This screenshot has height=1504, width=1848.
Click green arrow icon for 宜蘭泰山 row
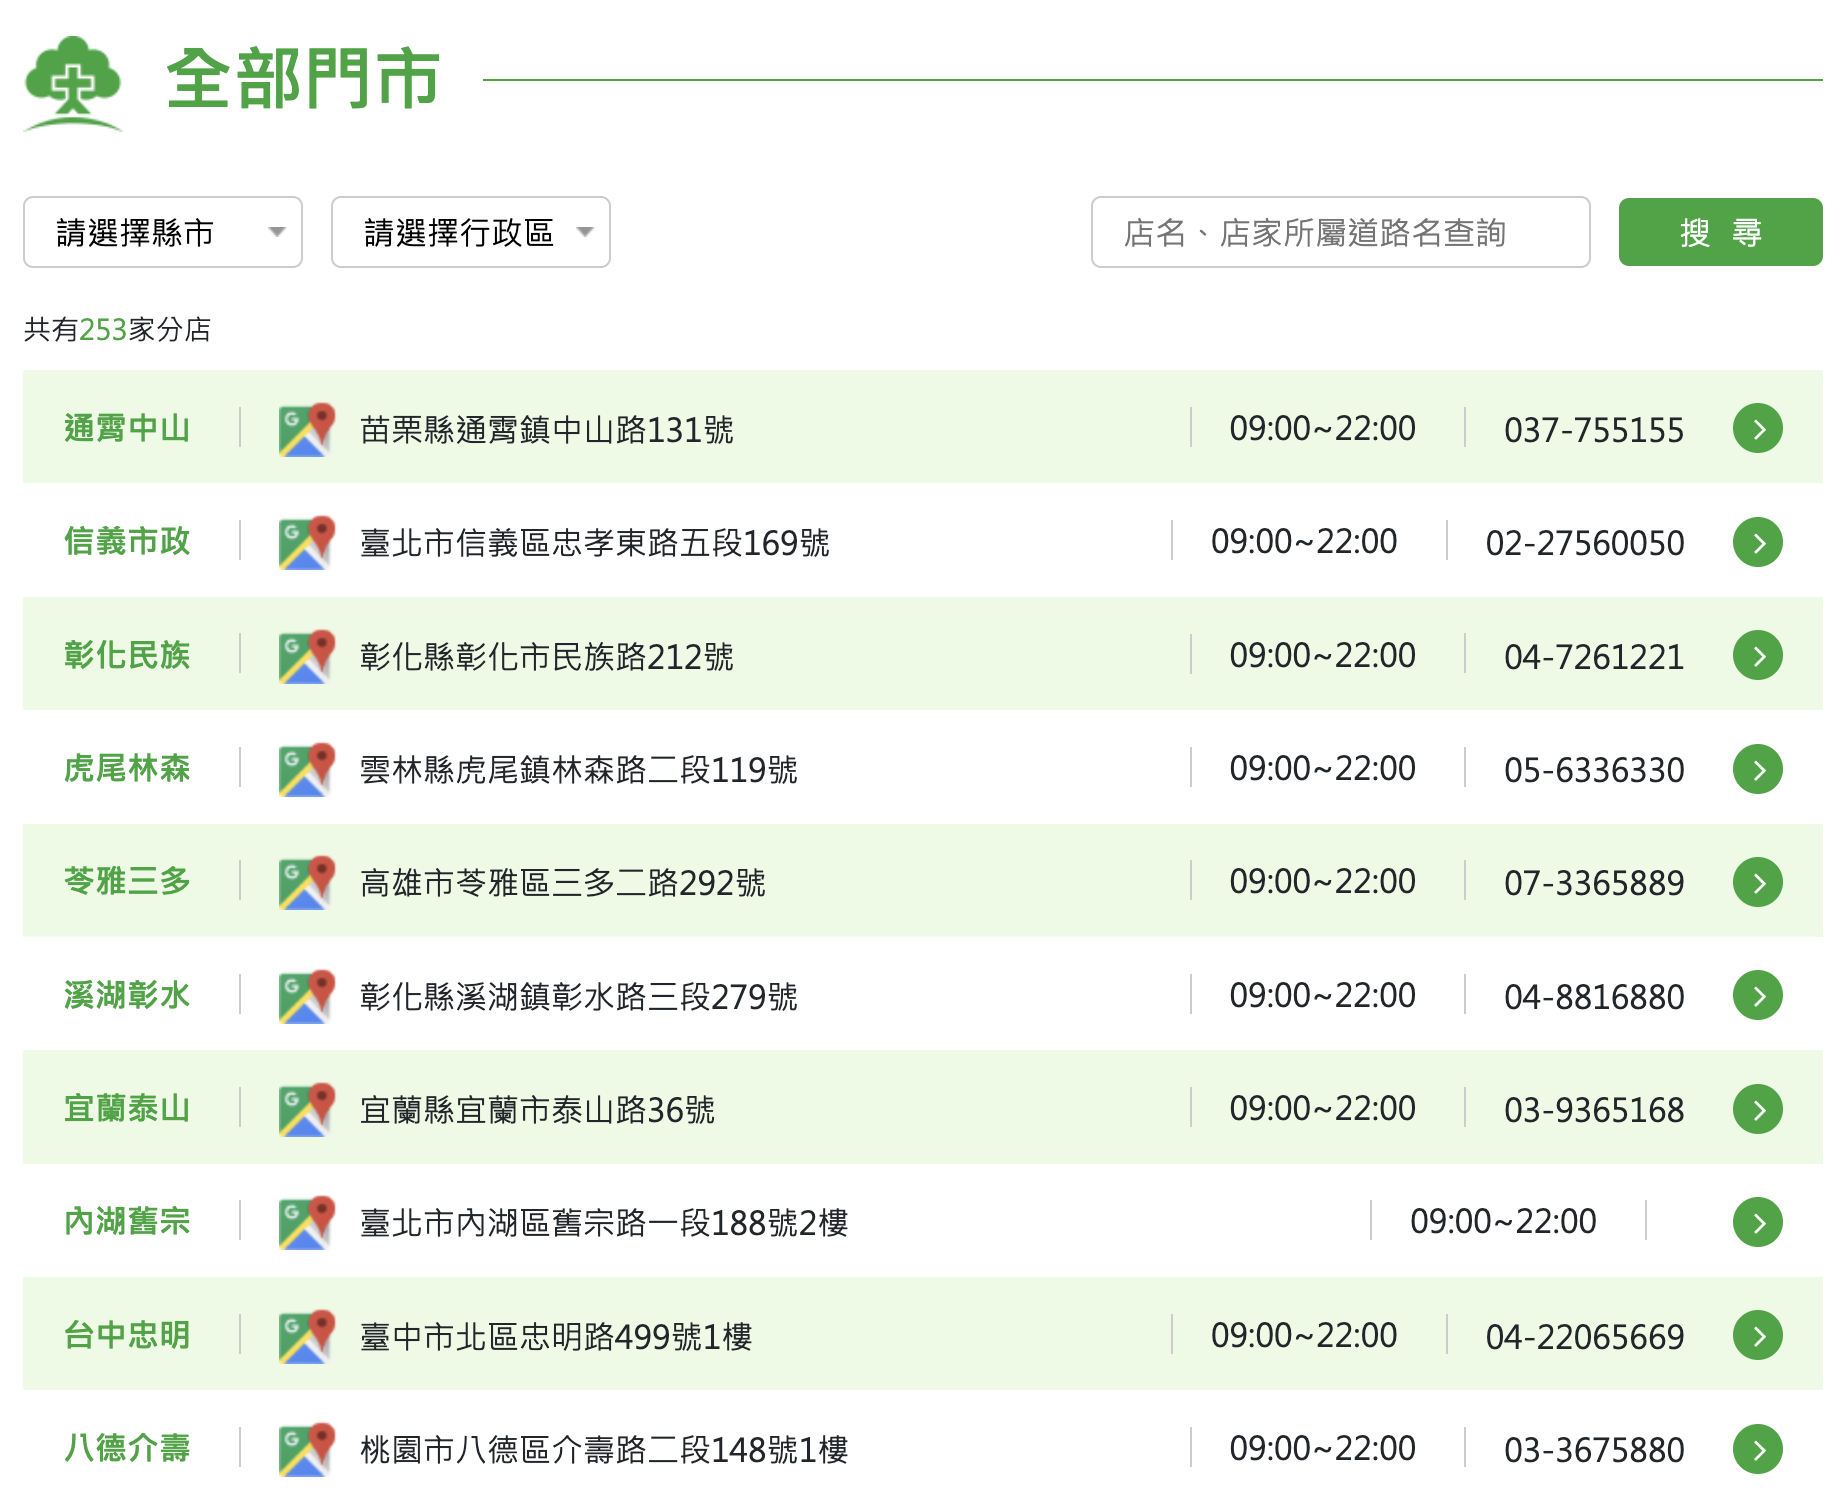[x=1757, y=1109]
